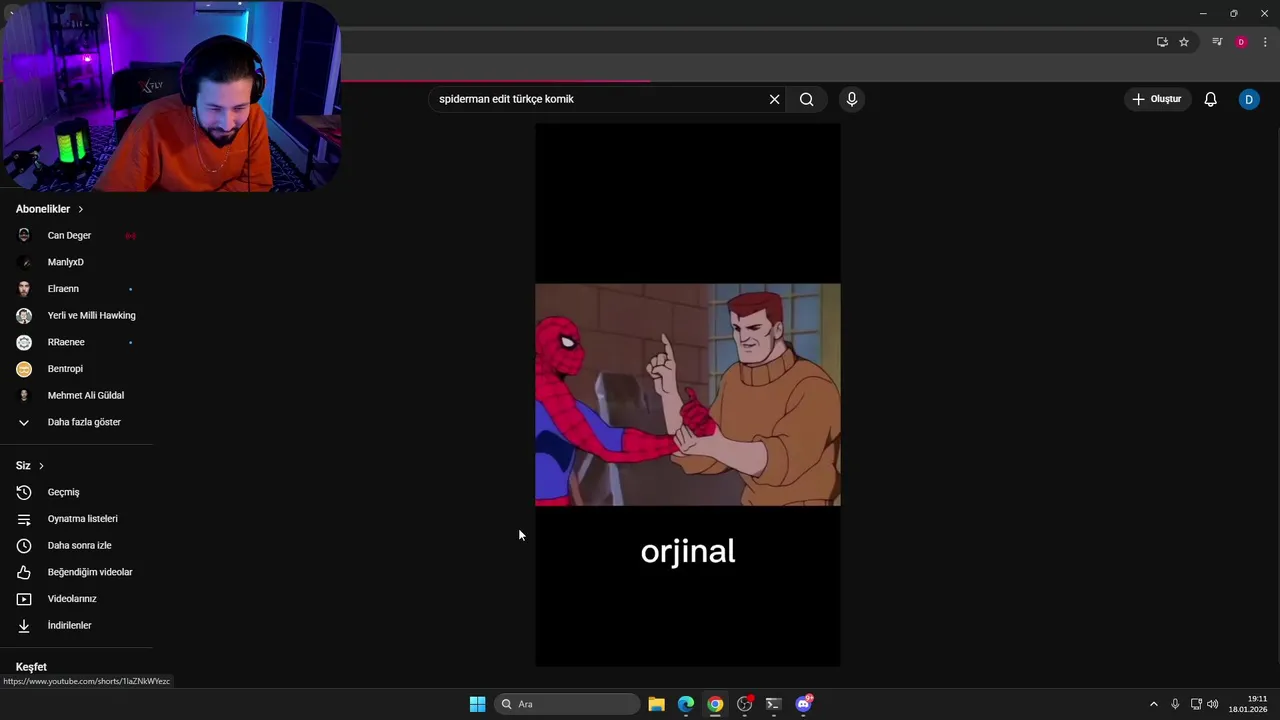
Task: Click RRaenee channel avatar
Action: (24, 342)
